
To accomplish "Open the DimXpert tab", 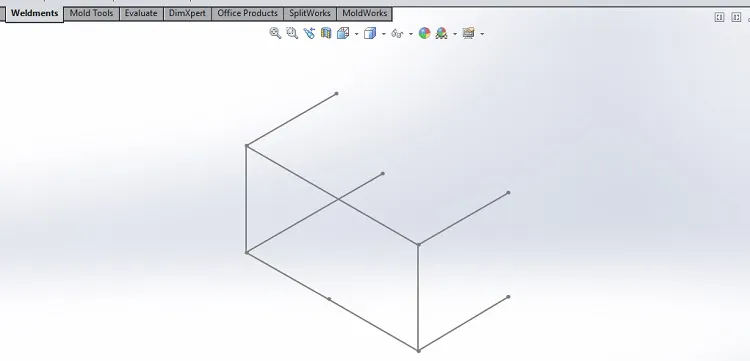I will (187, 13).
